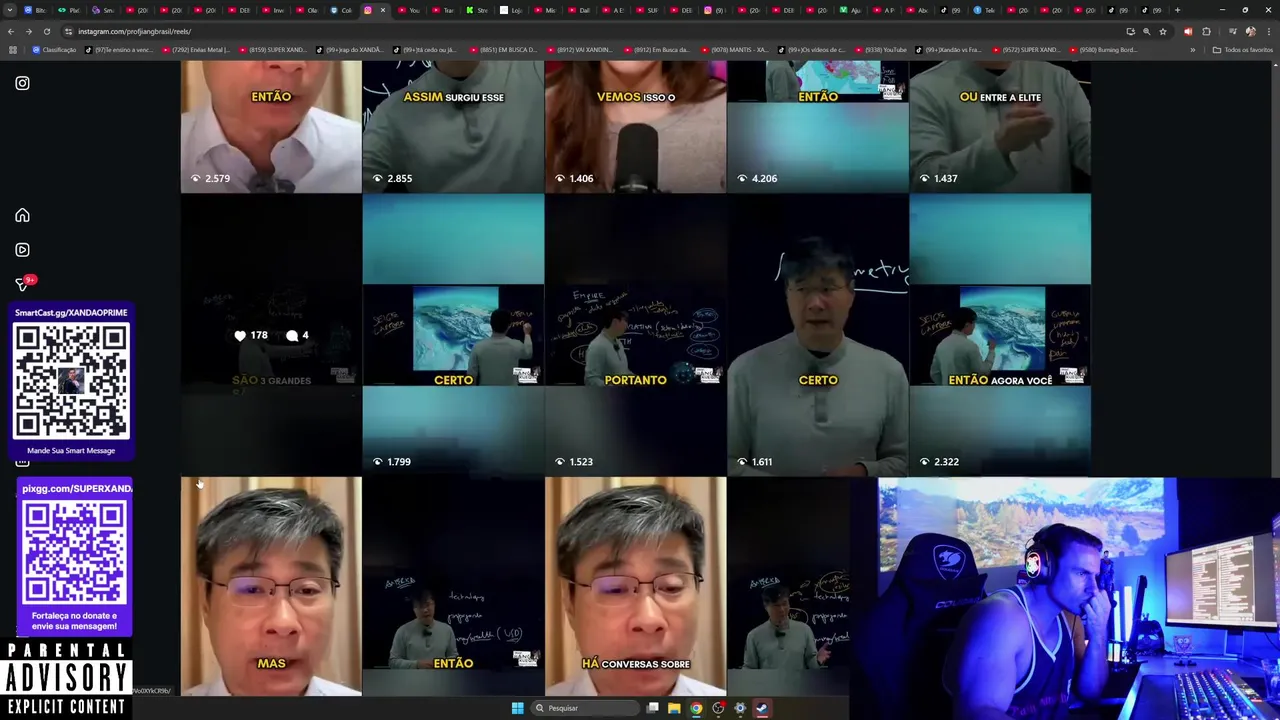Open reel 'CERTO' with 1.611 views

tap(818, 335)
